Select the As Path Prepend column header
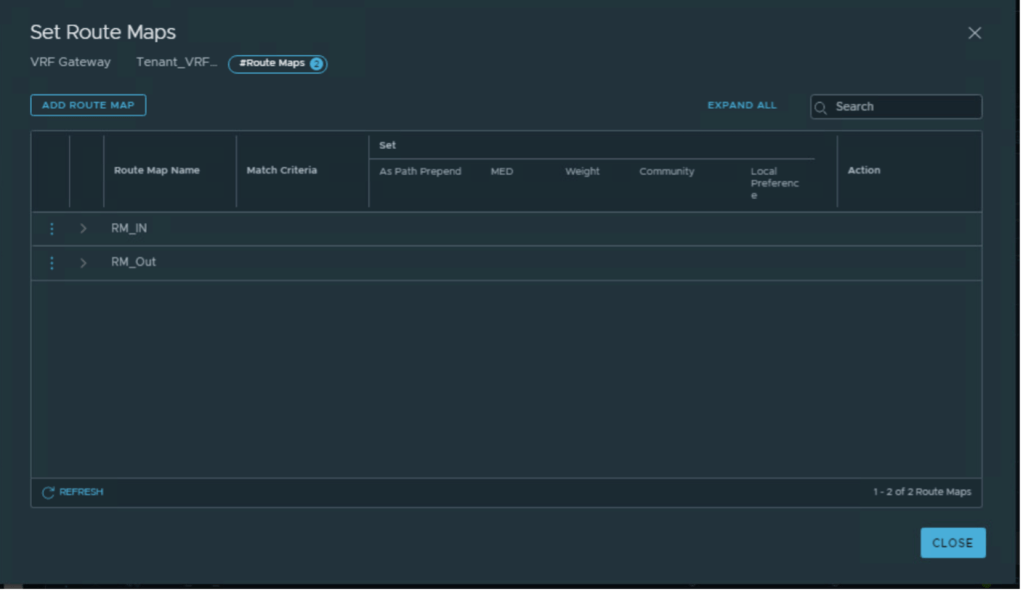Screen dimensions: 1023x592 420,172
